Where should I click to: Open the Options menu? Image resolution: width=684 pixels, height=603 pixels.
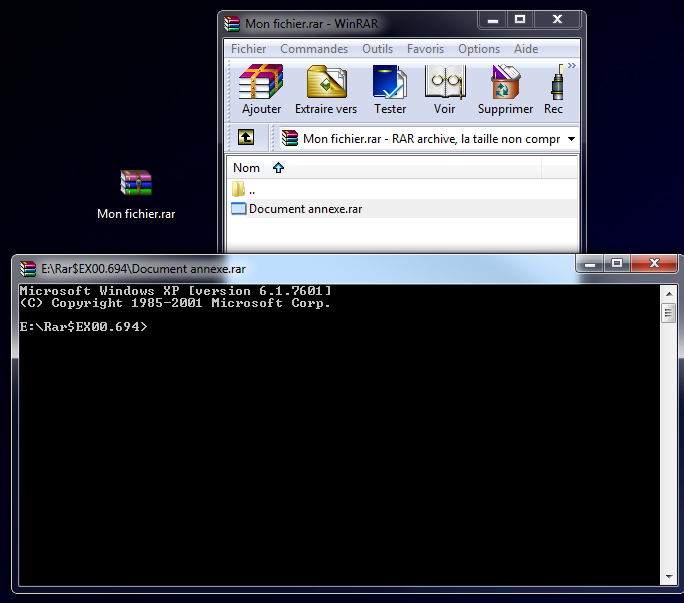(479, 49)
